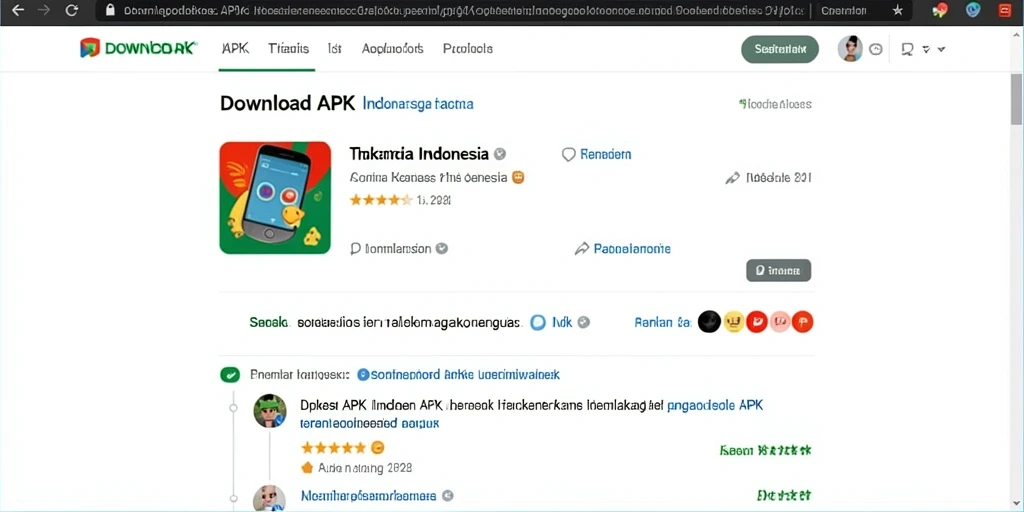Click the star rating under the app title
Image resolution: width=1024 pixels, height=512 pixels.
[x=381, y=200]
